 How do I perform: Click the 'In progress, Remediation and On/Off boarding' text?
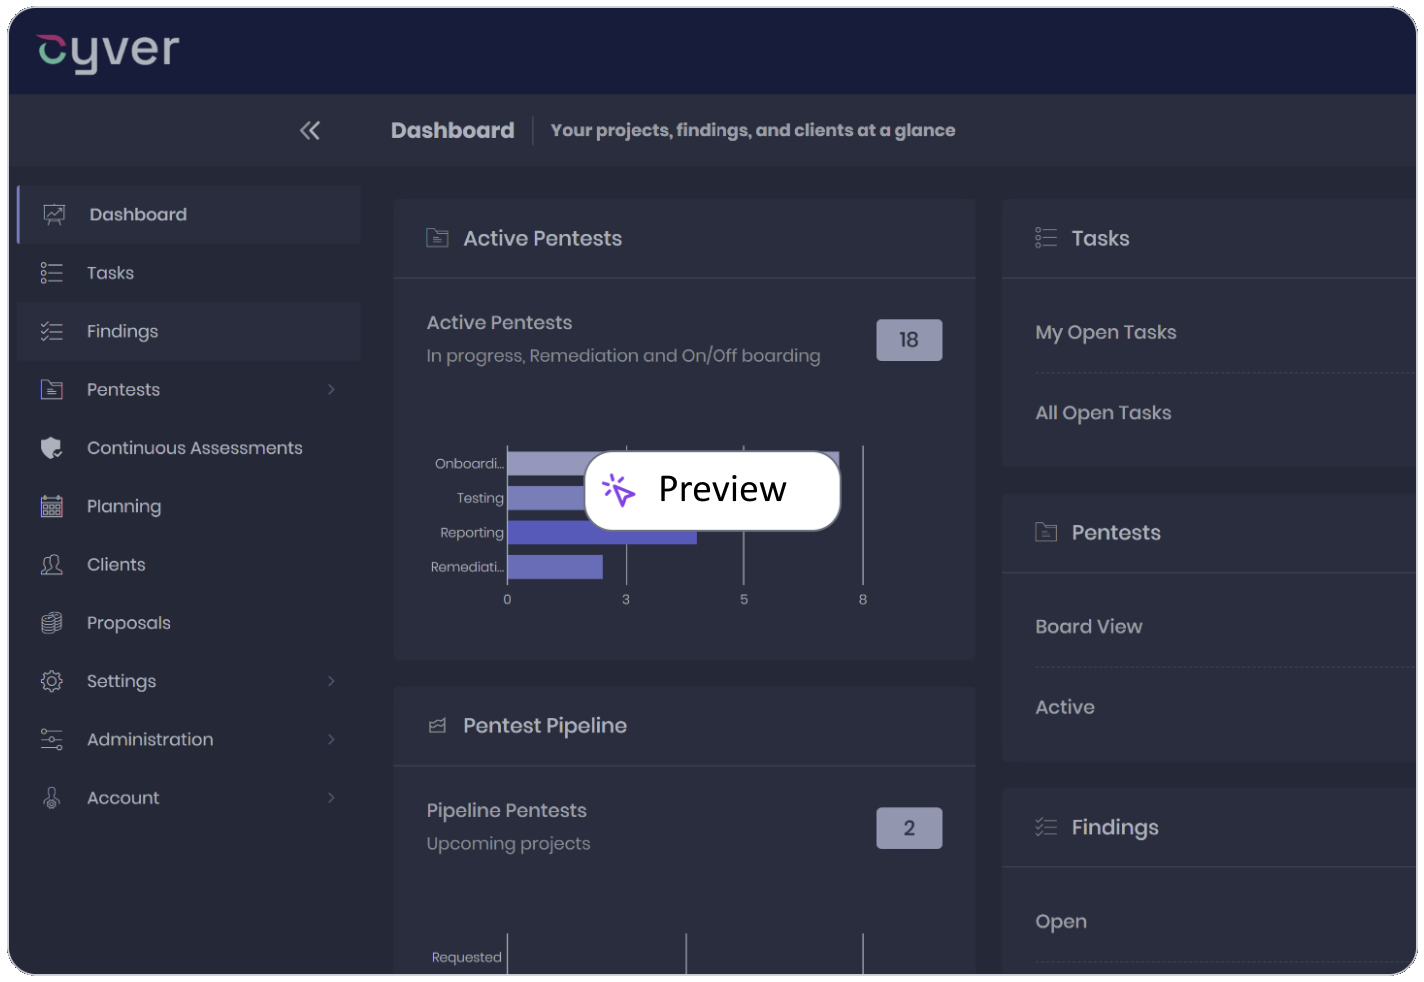(623, 356)
